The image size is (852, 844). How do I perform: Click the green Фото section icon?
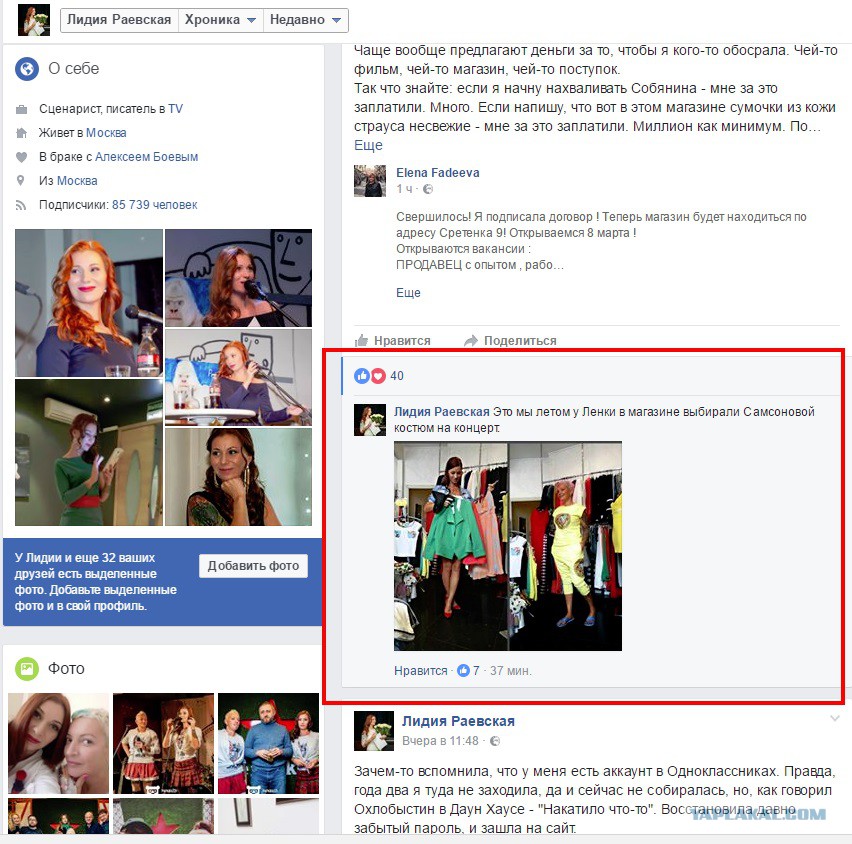pyautogui.click(x=27, y=668)
